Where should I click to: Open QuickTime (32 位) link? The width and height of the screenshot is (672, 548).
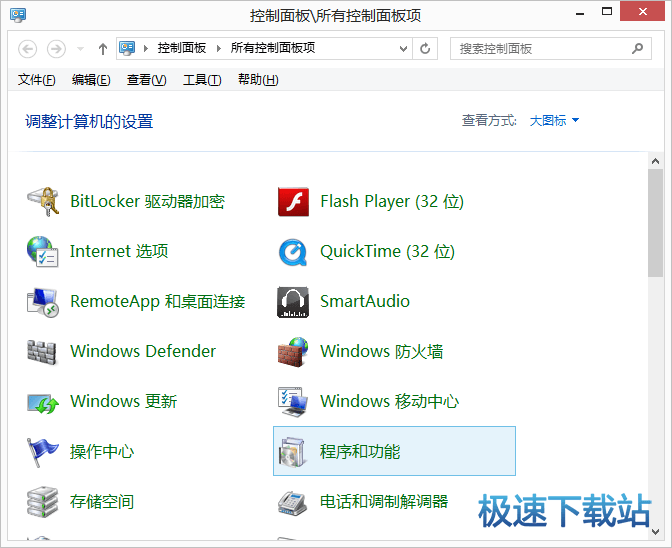(x=387, y=252)
